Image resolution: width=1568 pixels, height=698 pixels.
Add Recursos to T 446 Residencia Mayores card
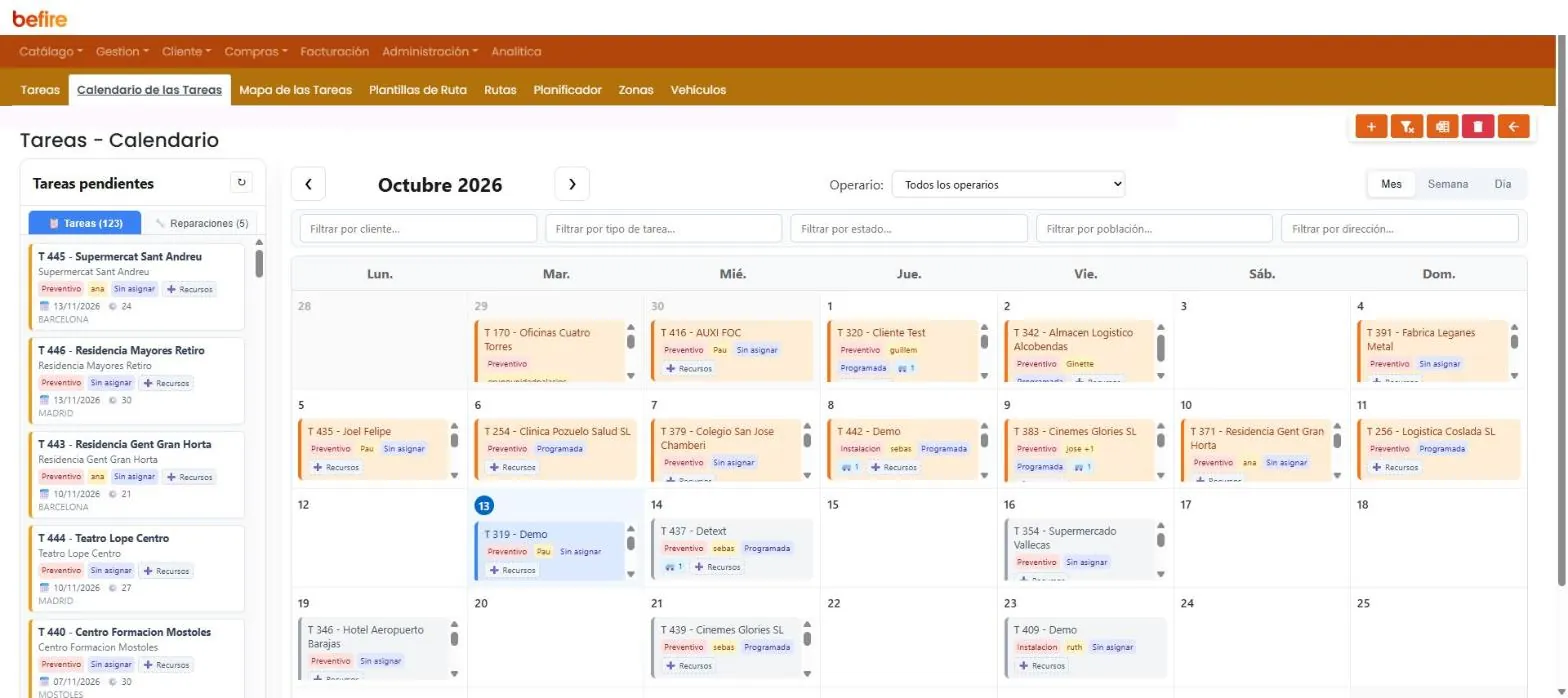pyautogui.click(x=167, y=383)
